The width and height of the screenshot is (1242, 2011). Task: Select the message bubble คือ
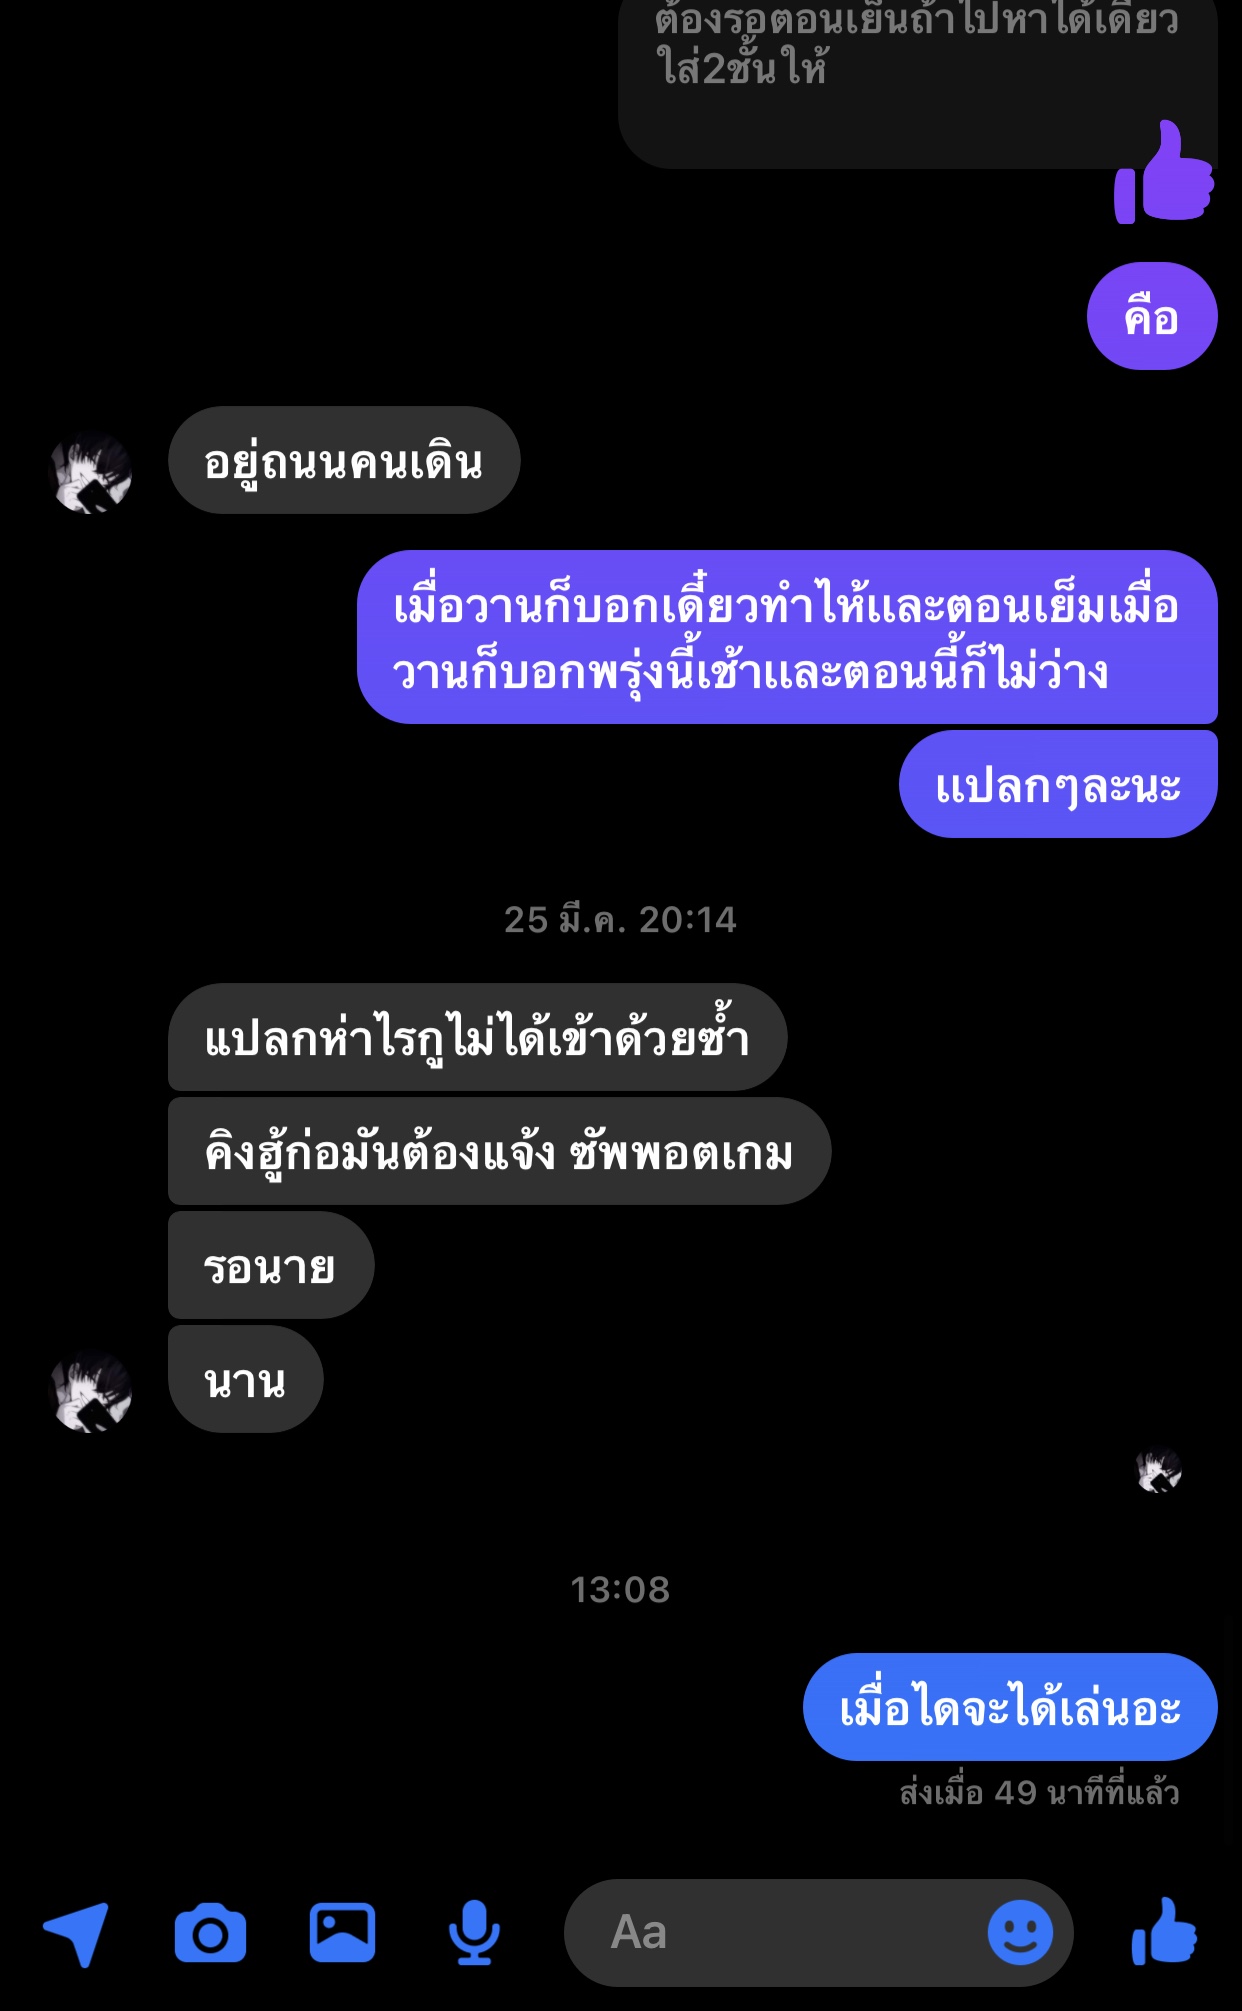pos(1152,317)
